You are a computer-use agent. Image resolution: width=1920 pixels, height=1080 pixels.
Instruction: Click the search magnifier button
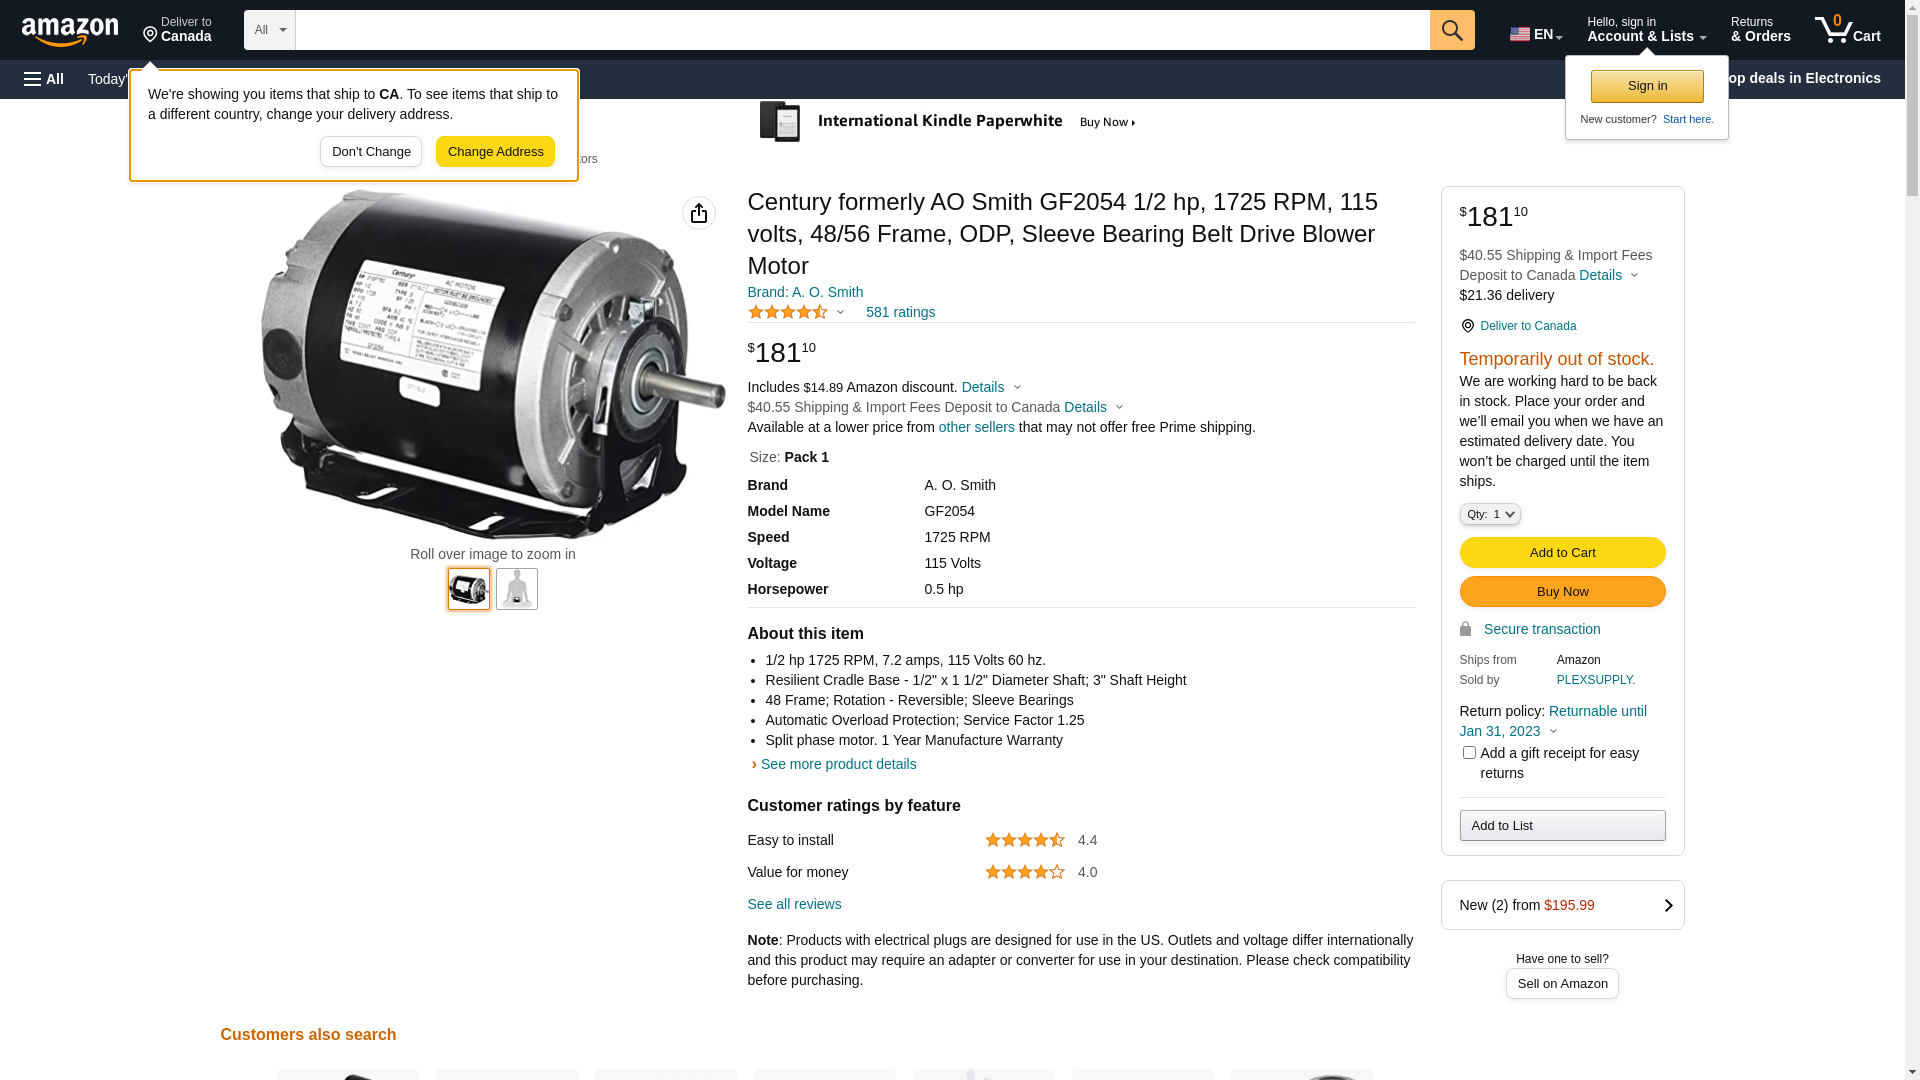pos(1452,30)
